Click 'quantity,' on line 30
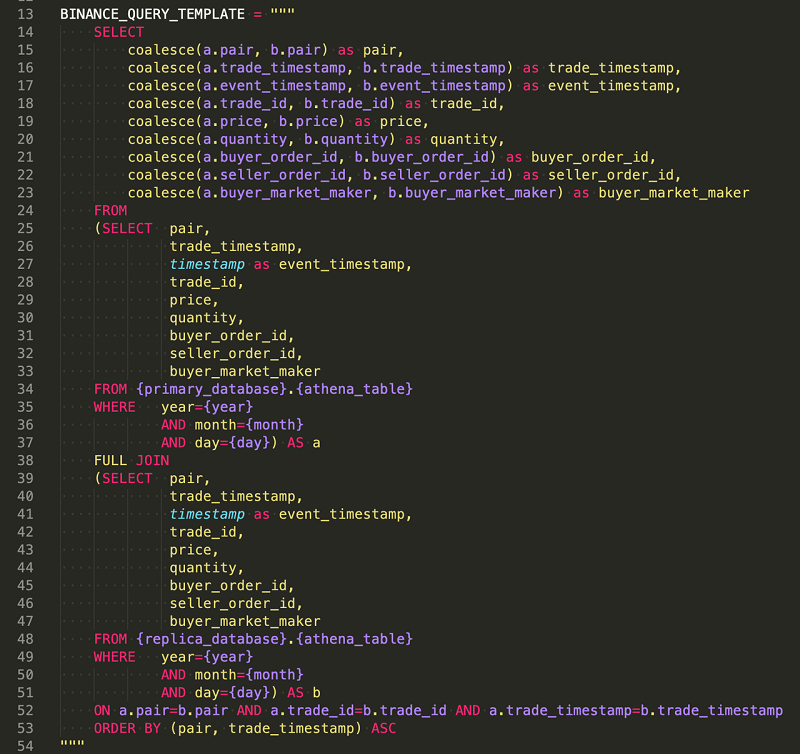The height and width of the screenshot is (754, 800). [x=207, y=318]
